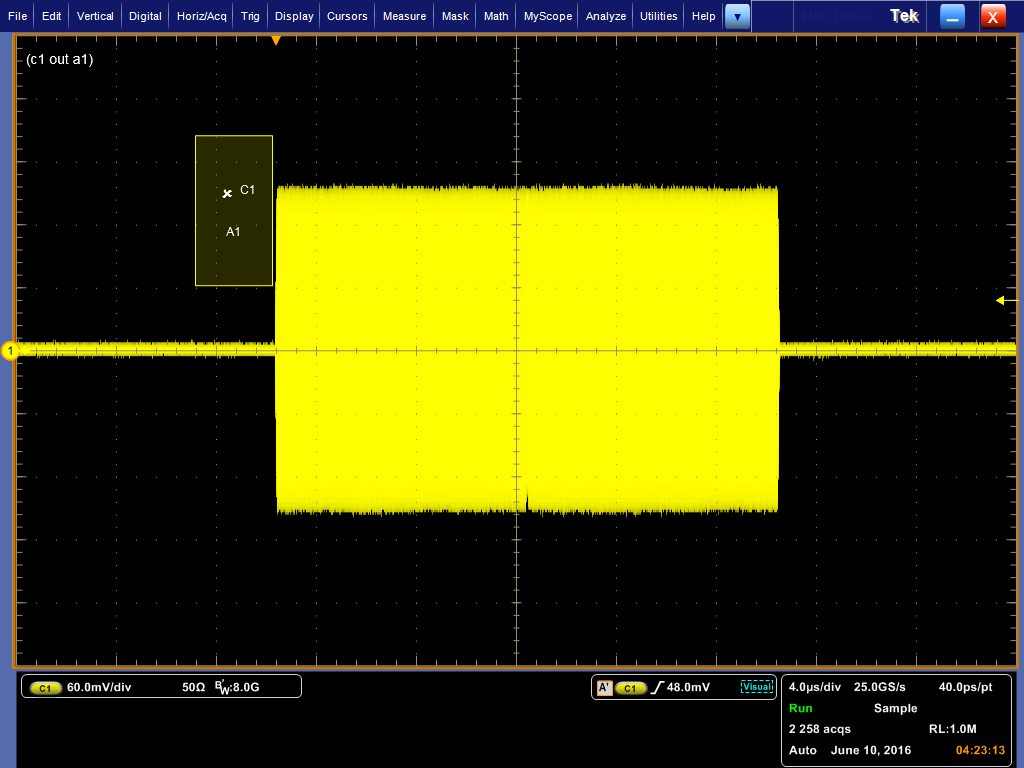Click Run status to stop acquisition
Screen dimensions: 1024x768
[x=799, y=708]
